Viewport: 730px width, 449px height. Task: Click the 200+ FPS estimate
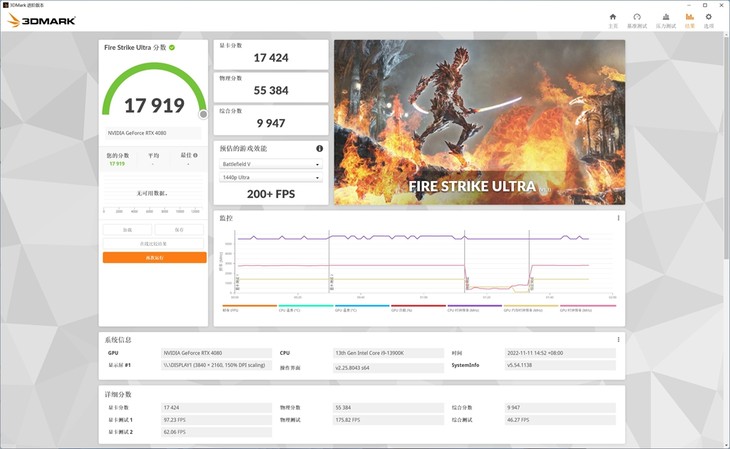click(x=271, y=194)
